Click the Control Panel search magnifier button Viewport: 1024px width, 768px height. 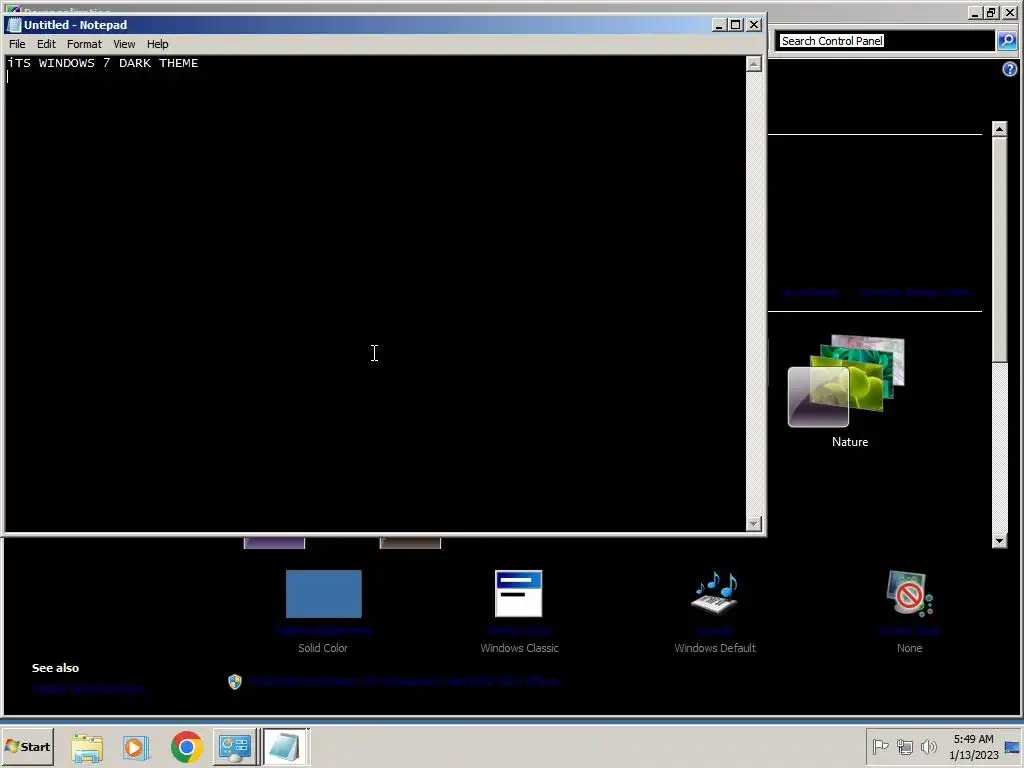(1007, 41)
